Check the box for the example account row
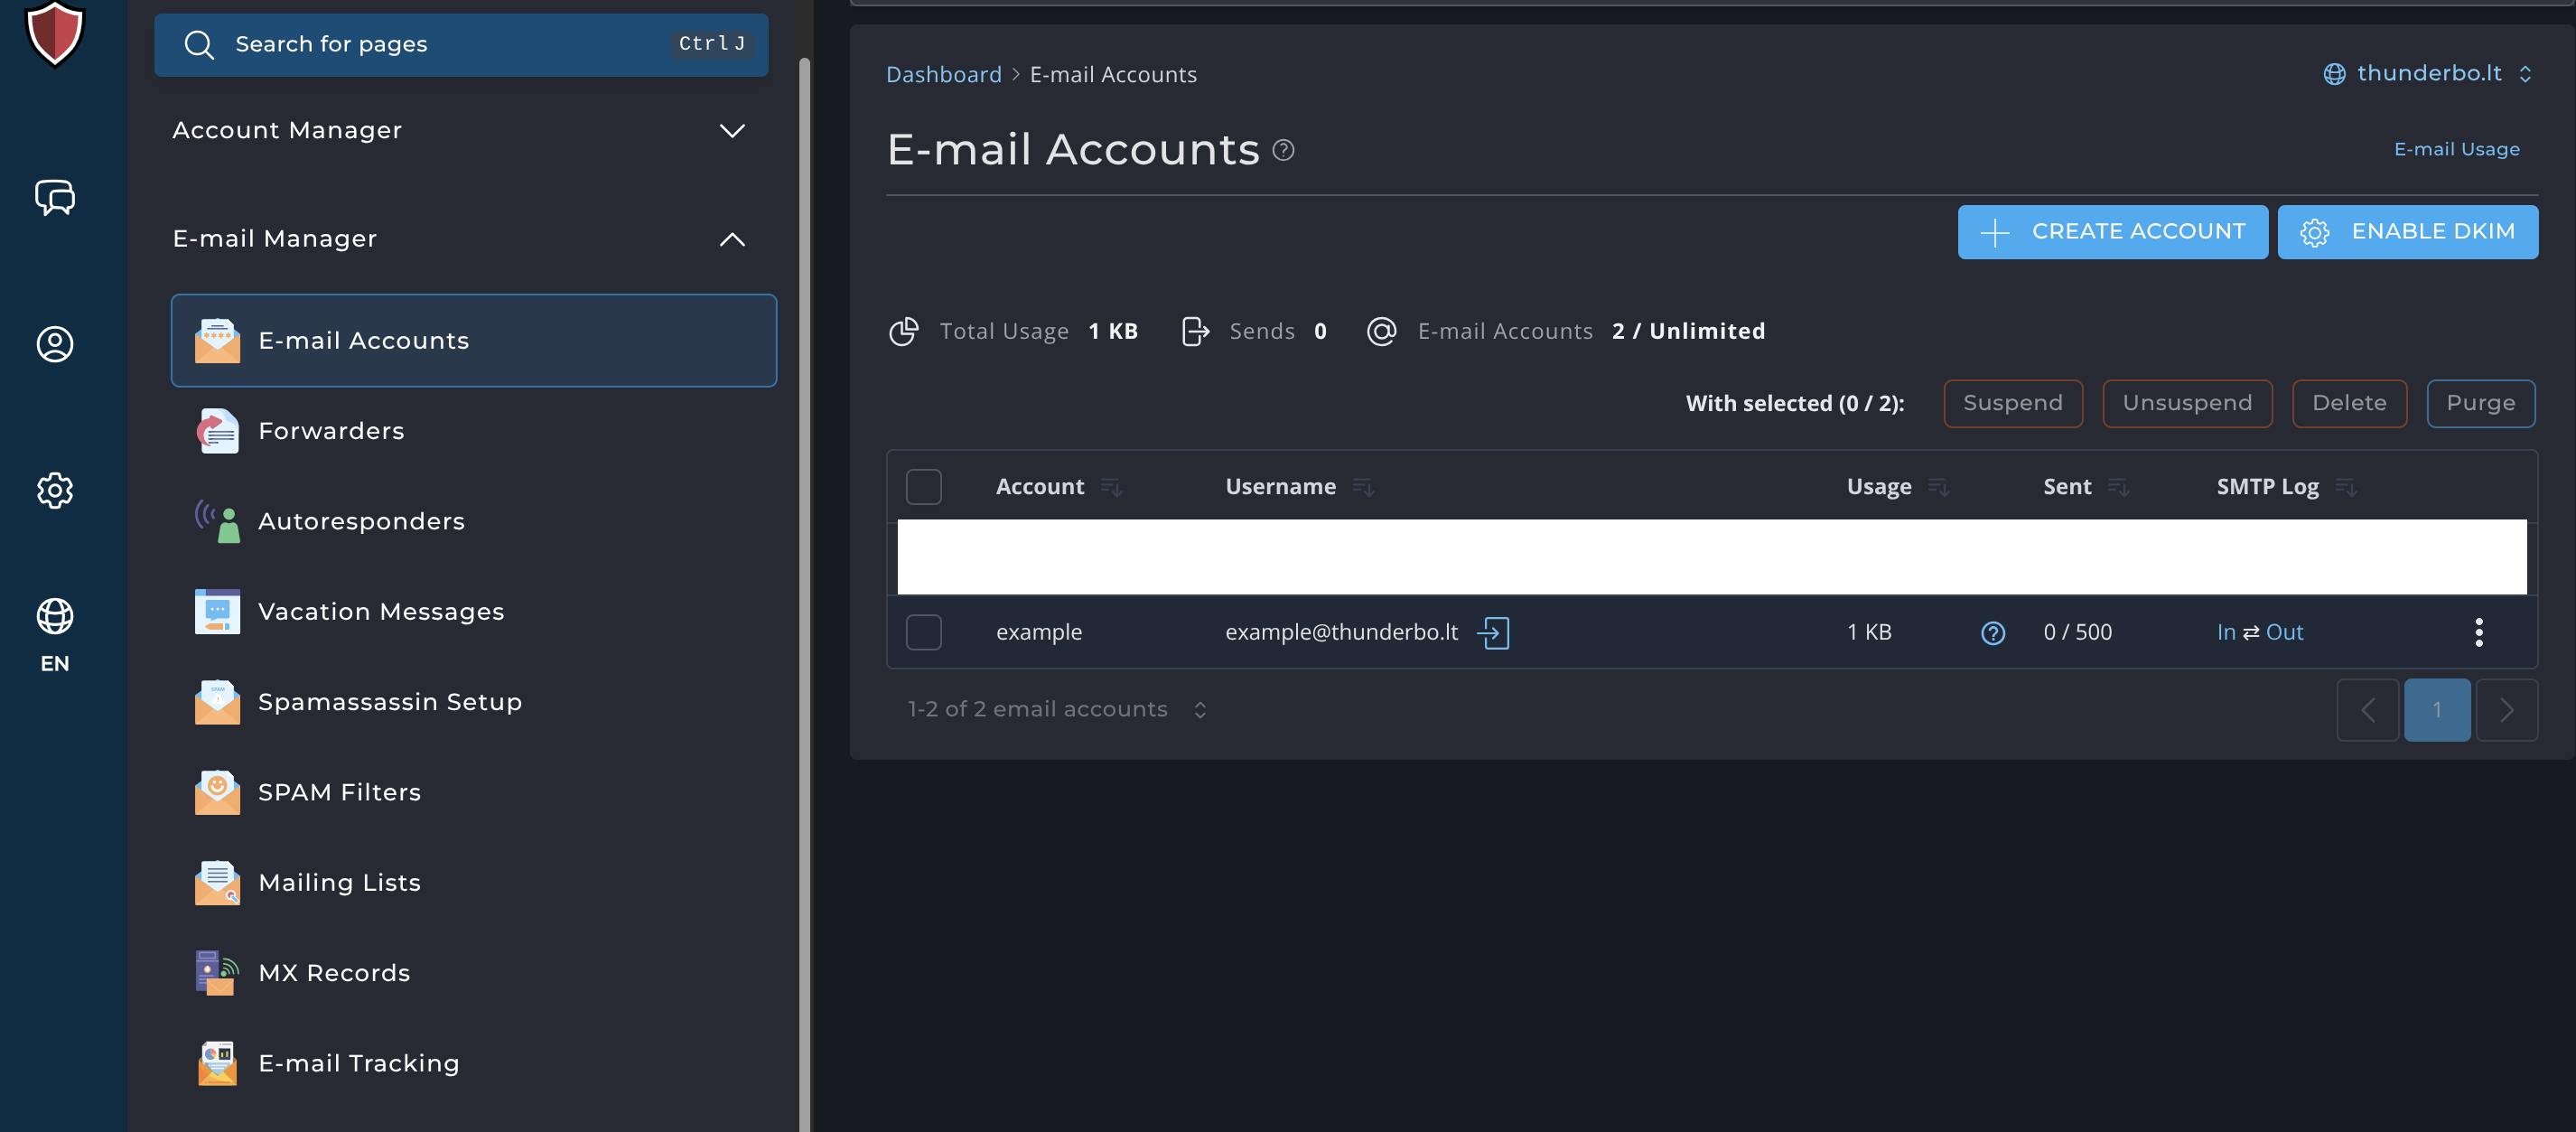This screenshot has height=1132, width=2576. [x=923, y=632]
